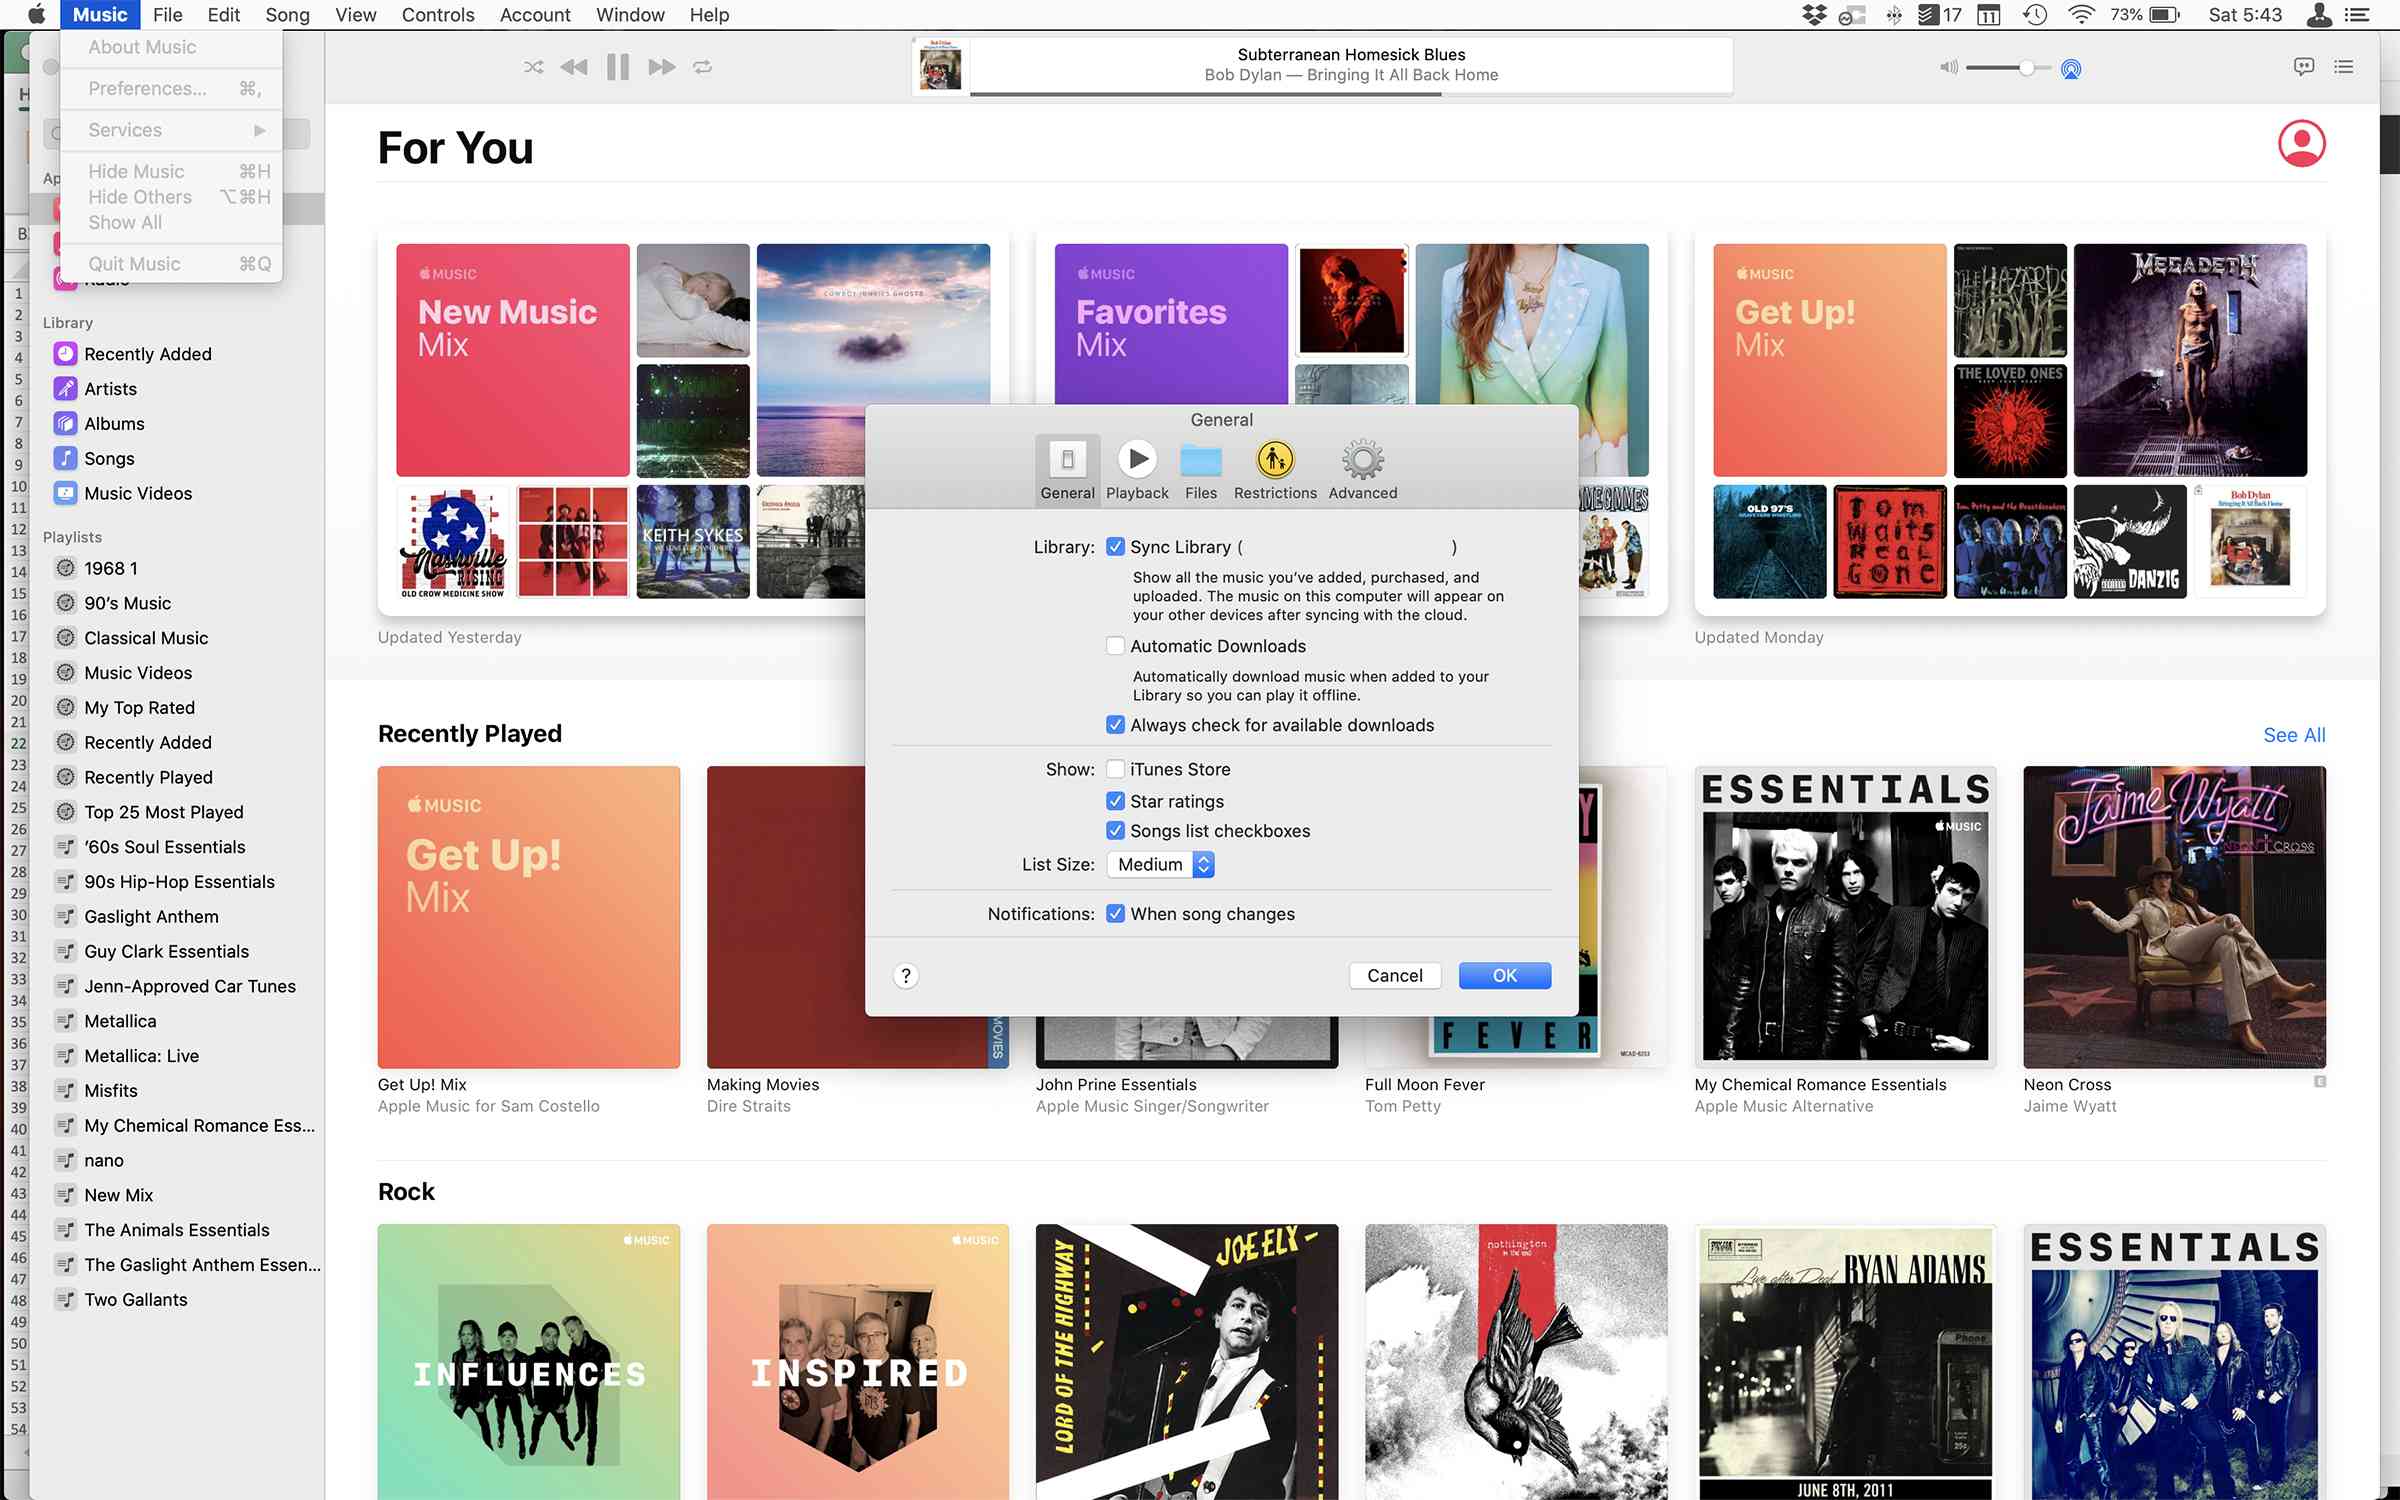Open the File menu
The image size is (2400, 1500).
pos(167,15)
